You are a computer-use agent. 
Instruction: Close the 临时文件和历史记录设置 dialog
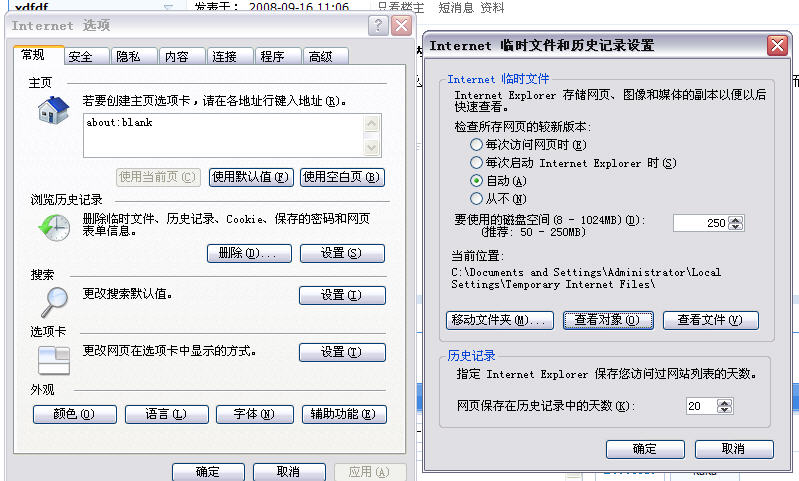[778, 45]
